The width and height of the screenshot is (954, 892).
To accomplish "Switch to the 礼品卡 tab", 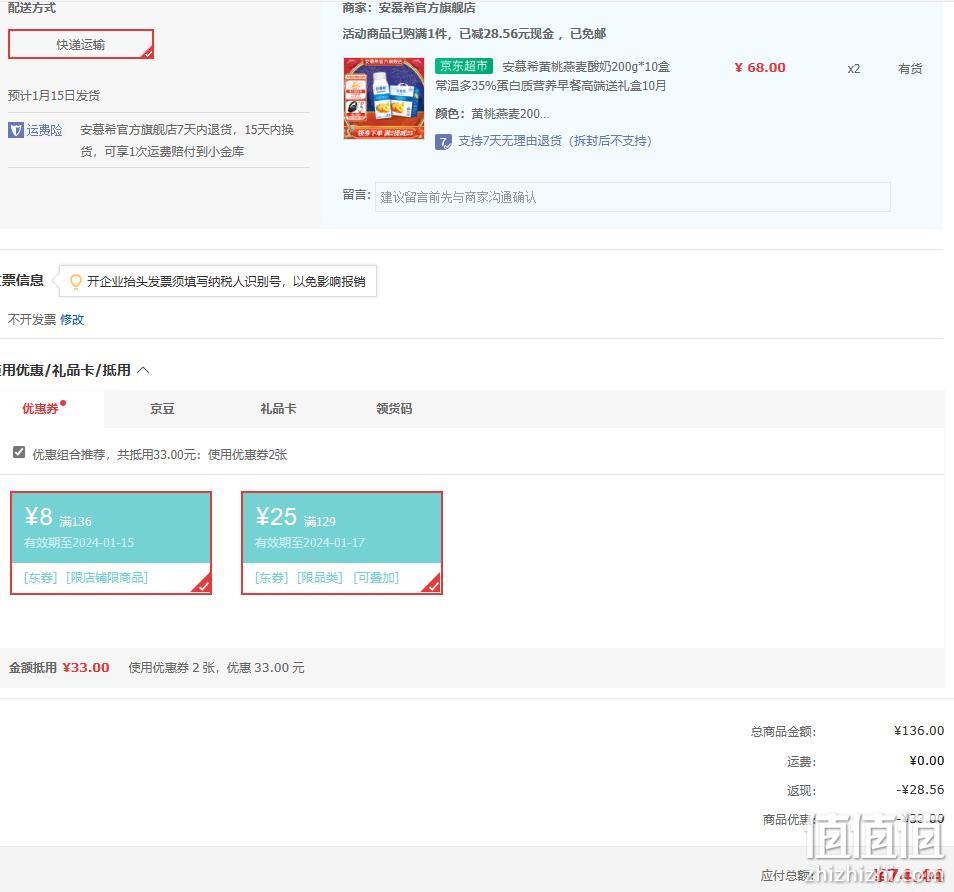I will [x=278, y=408].
